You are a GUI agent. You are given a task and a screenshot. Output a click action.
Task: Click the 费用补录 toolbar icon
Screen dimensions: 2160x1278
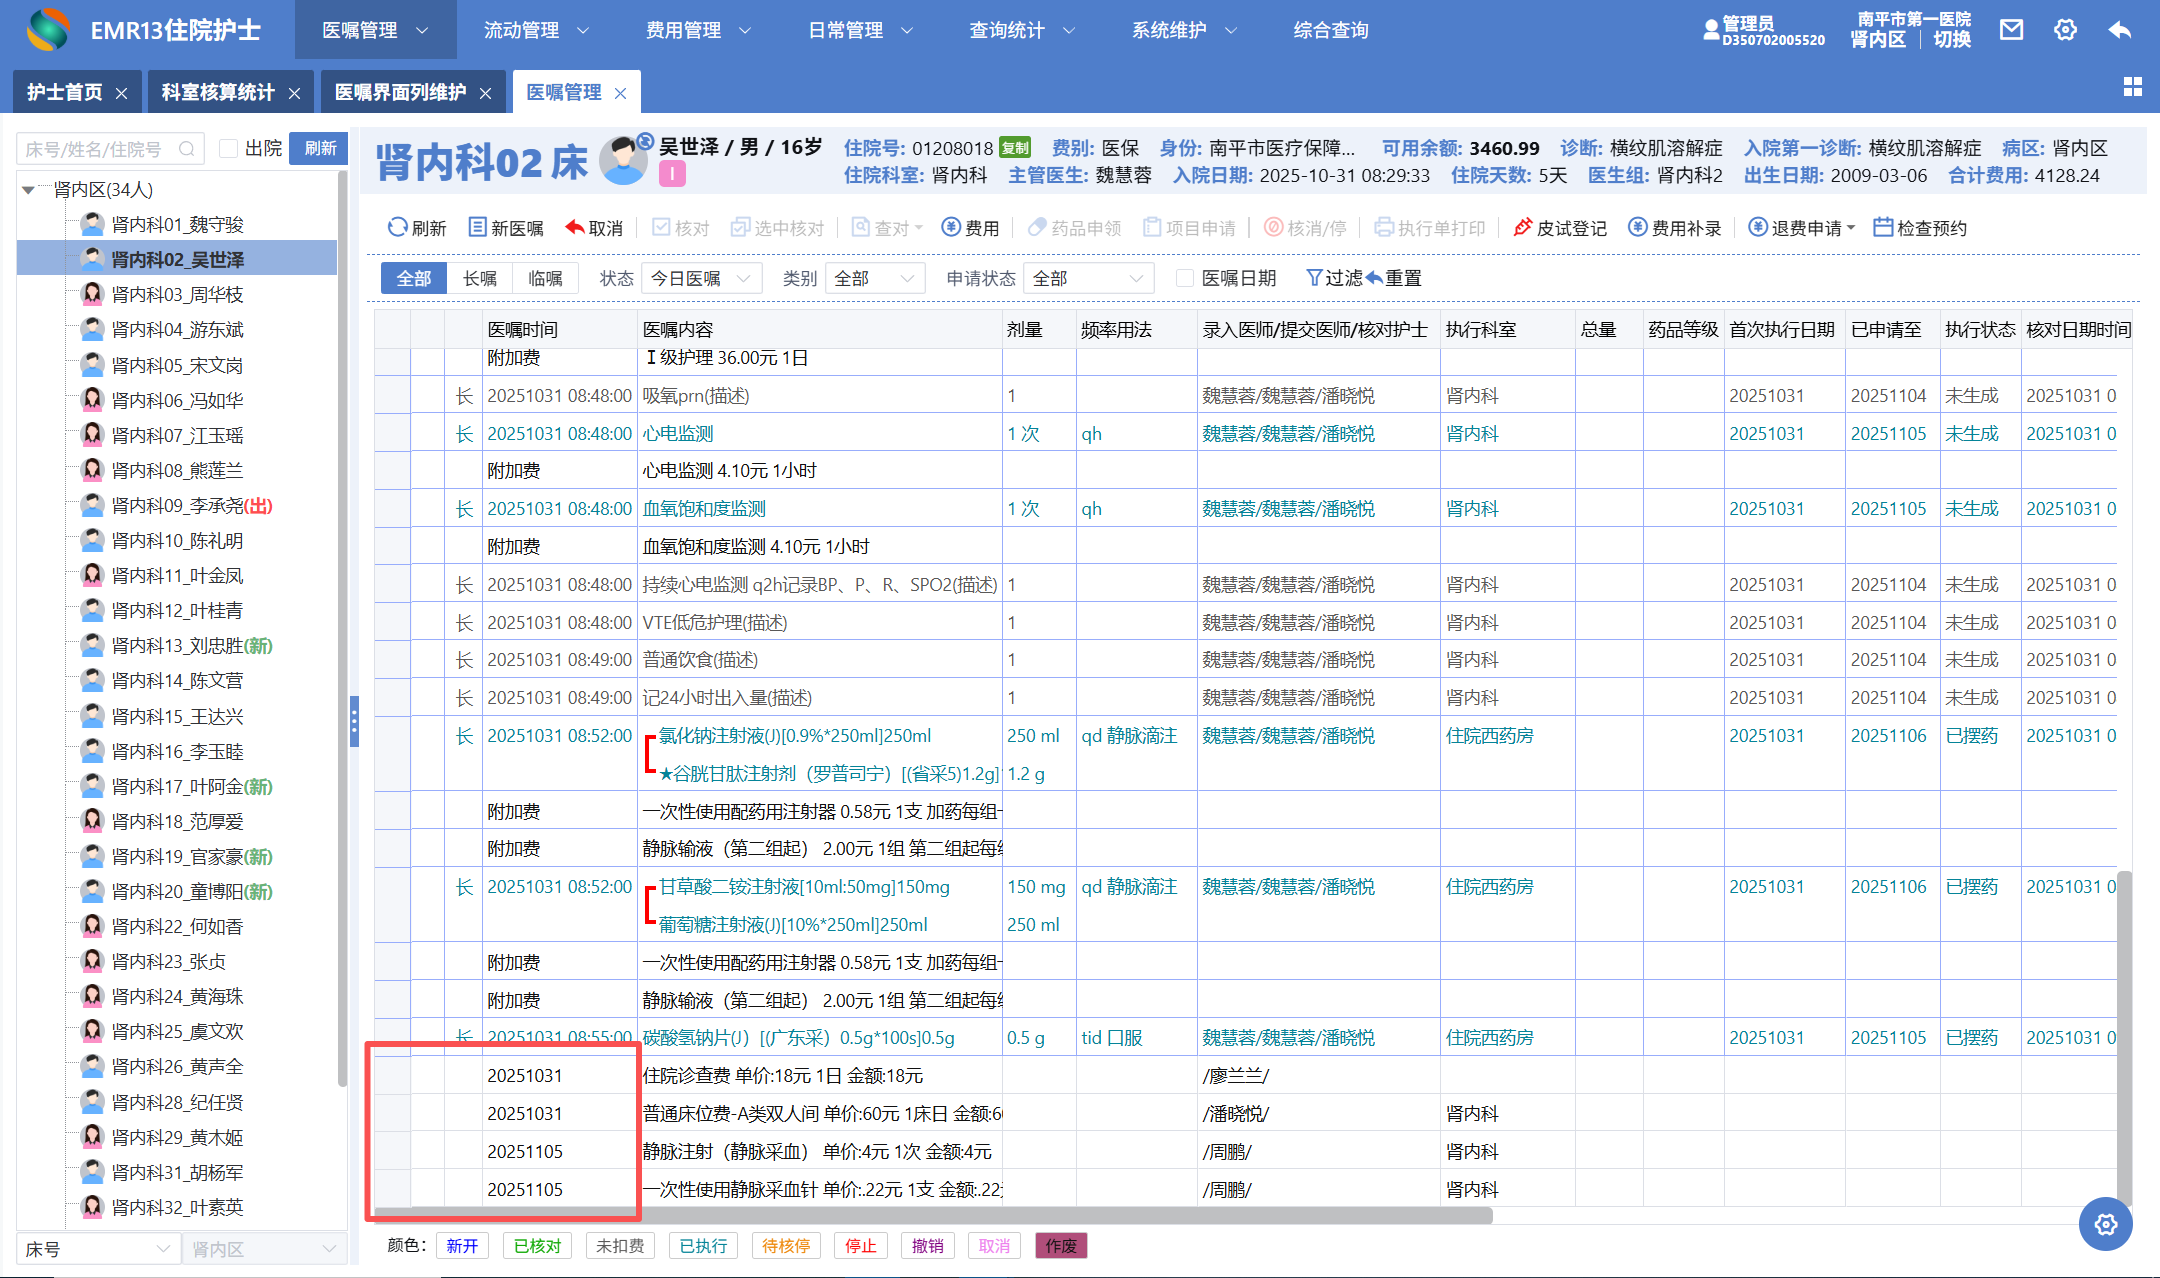click(x=1637, y=228)
